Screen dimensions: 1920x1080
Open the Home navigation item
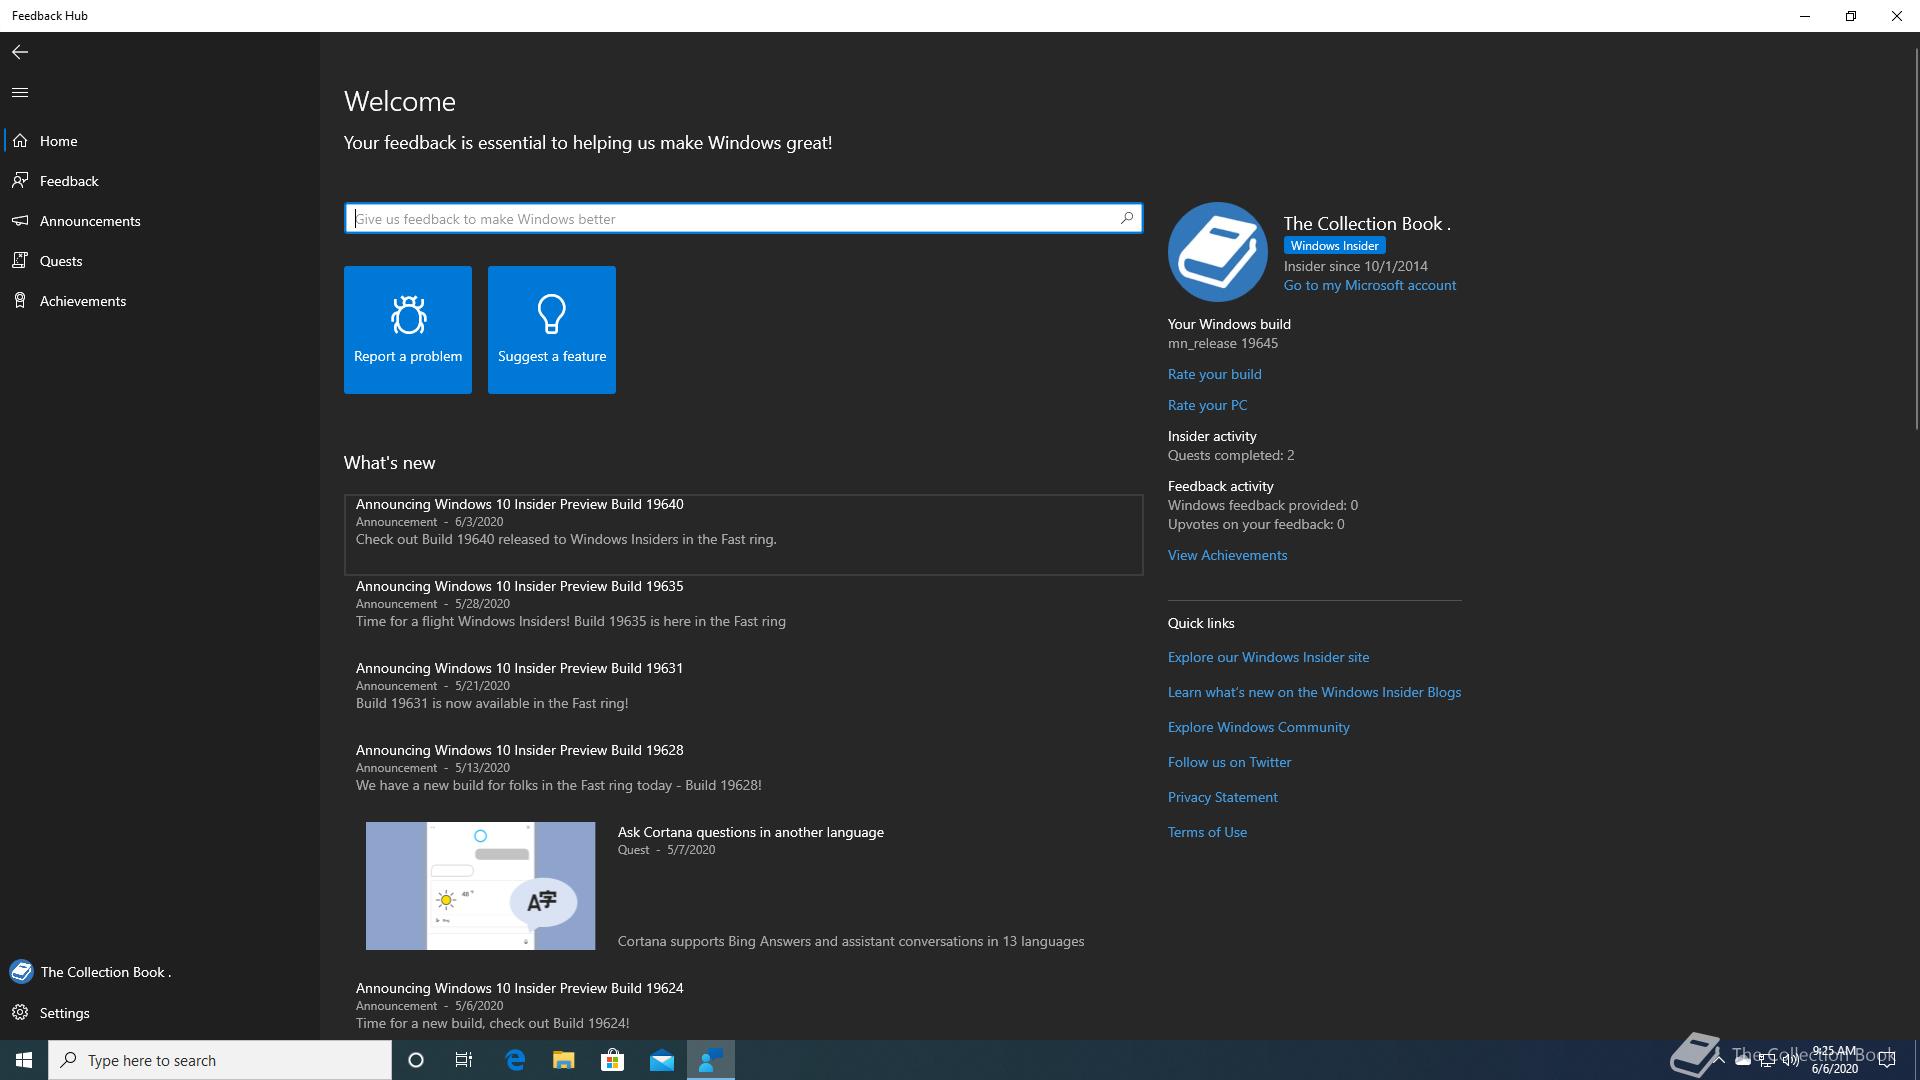[160, 141]
